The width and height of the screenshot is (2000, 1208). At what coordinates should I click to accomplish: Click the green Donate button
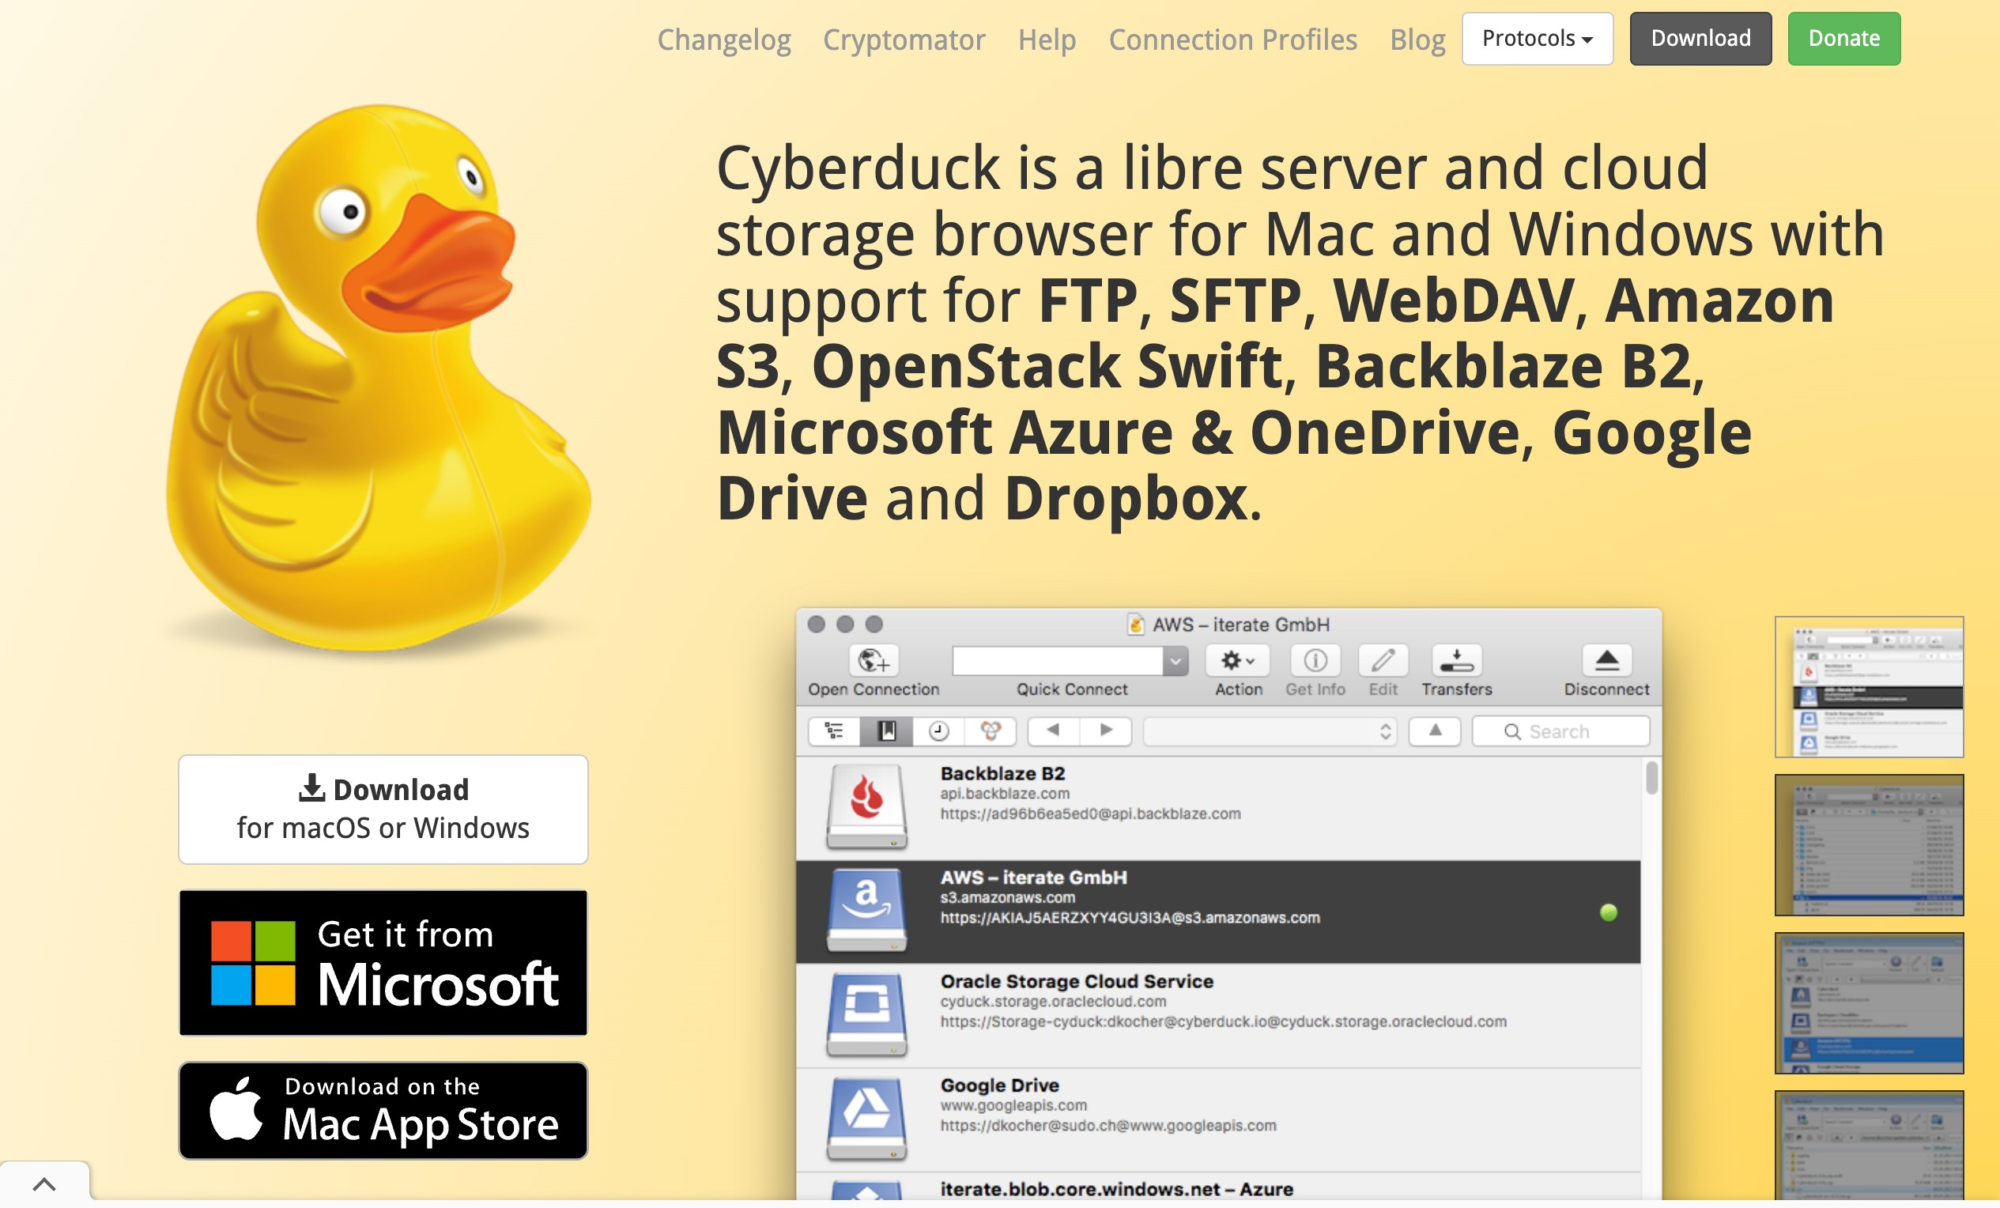click(x=1844, y=39)
